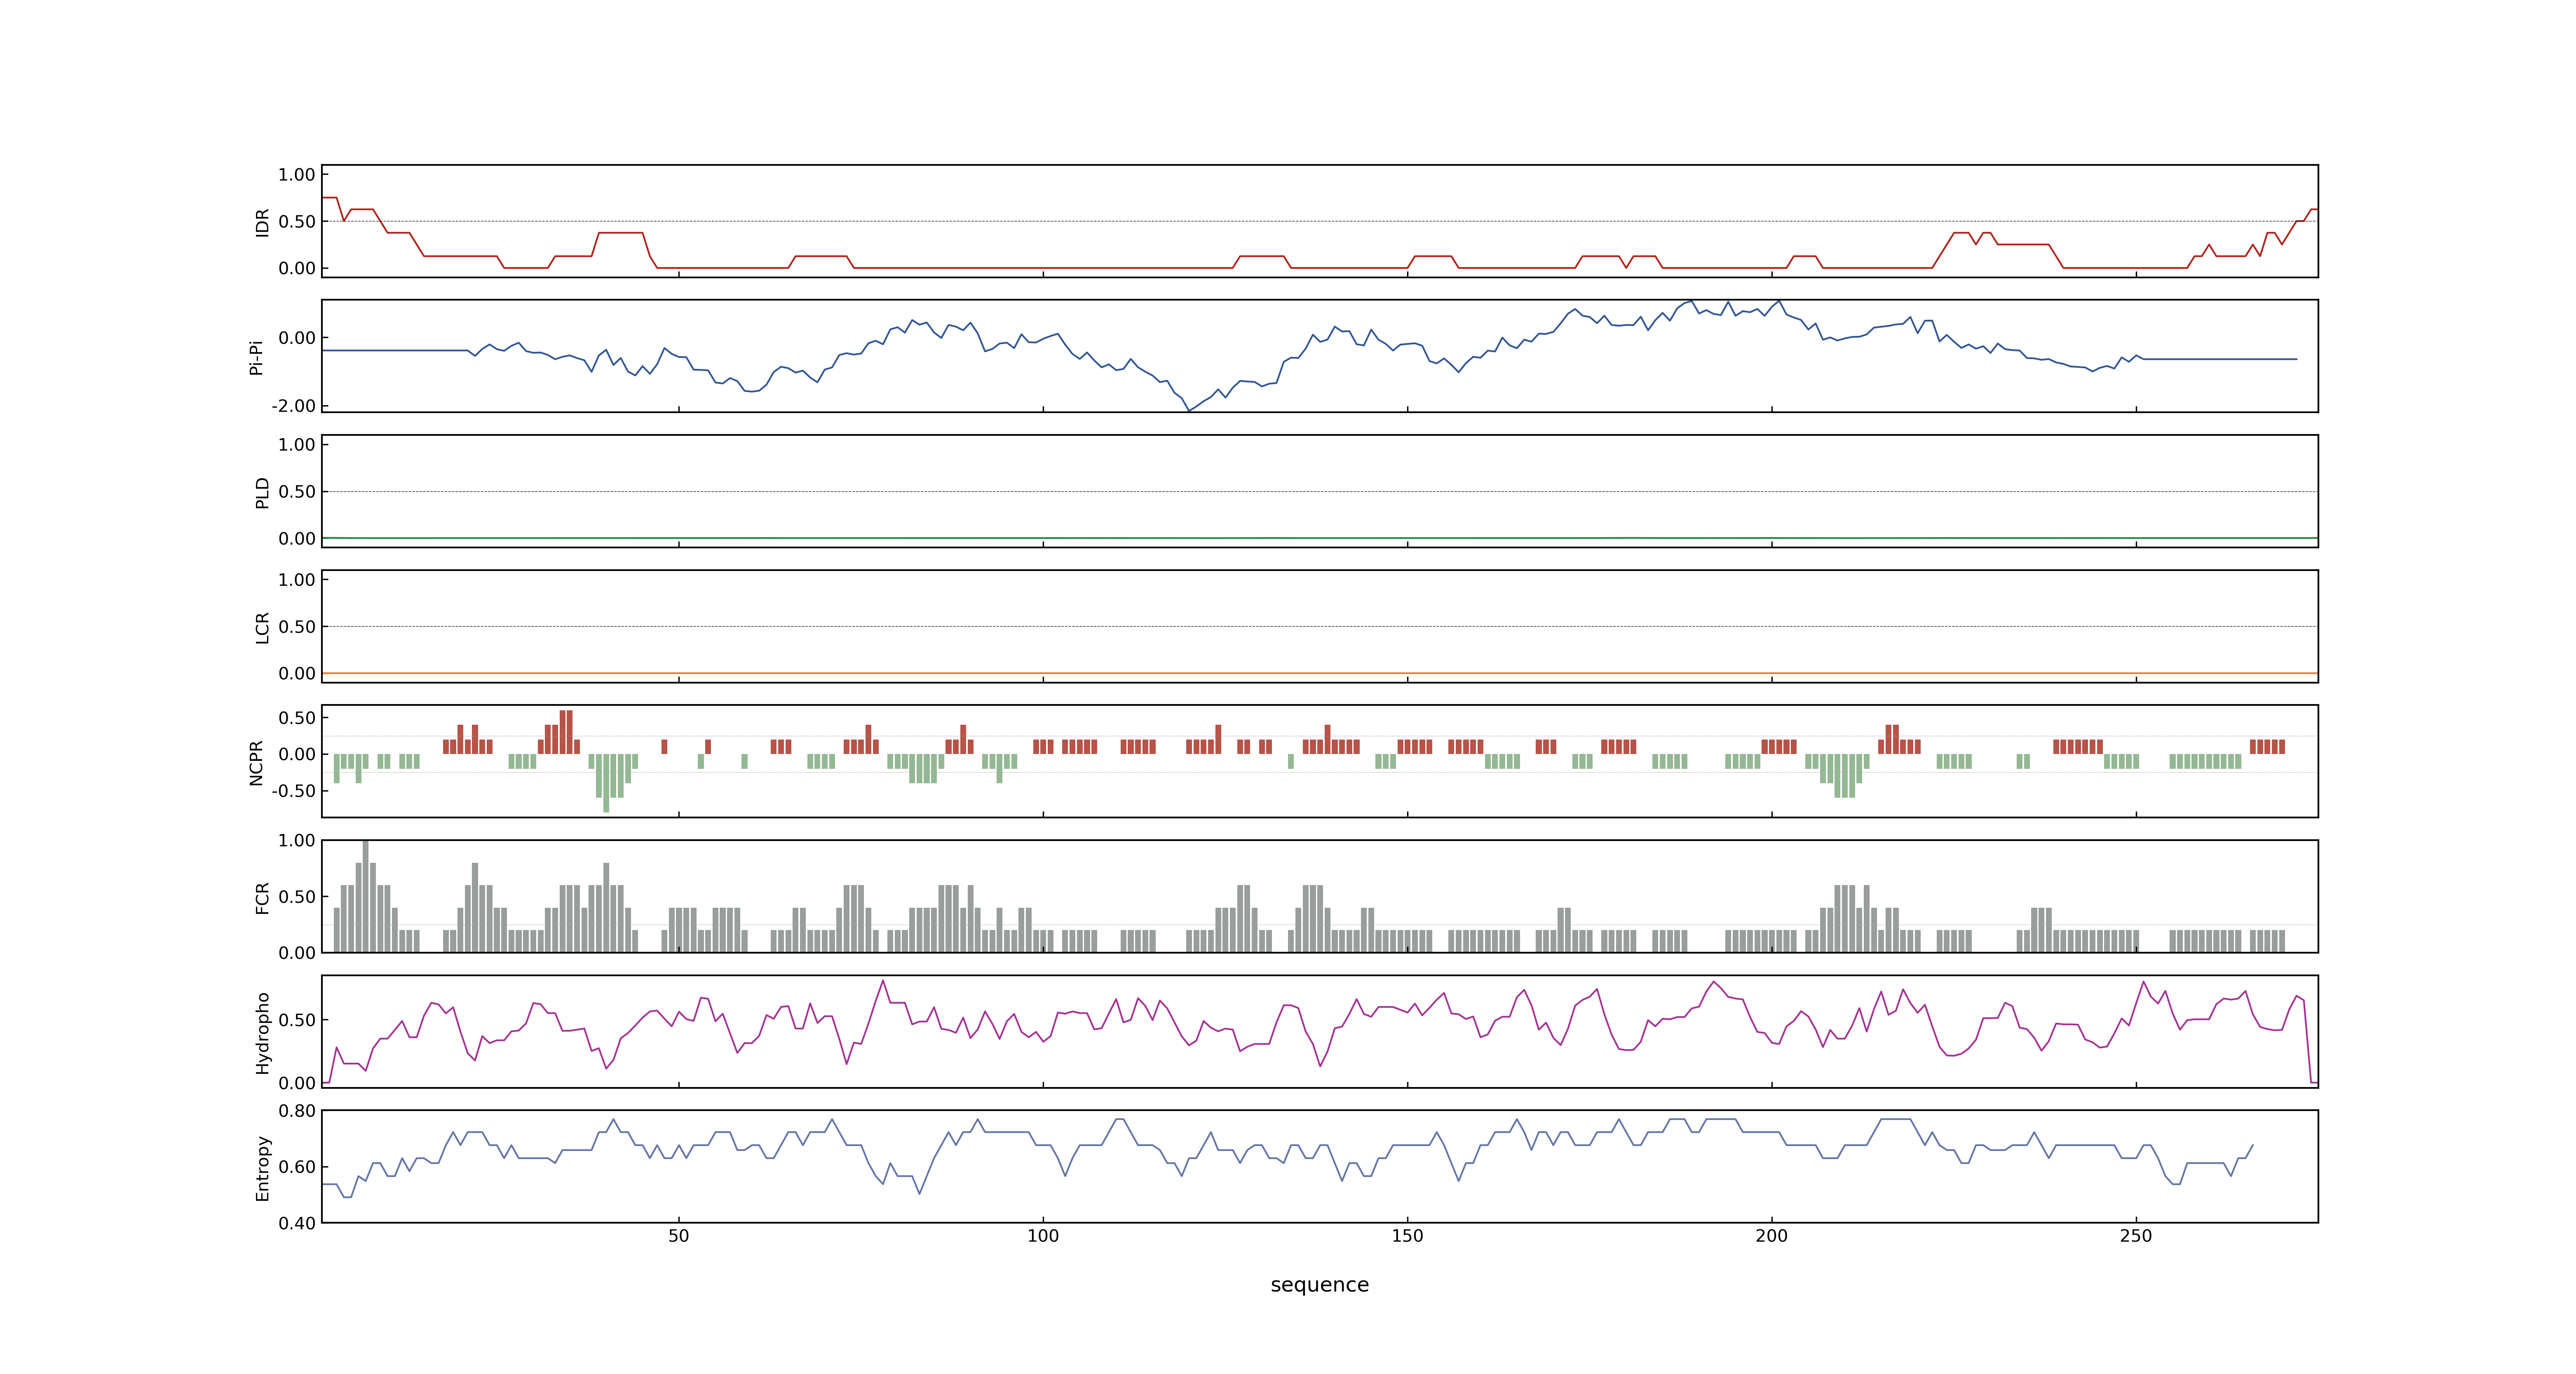
Task: Click the IDR y-axis label
Action: click(x=262, y=222)
